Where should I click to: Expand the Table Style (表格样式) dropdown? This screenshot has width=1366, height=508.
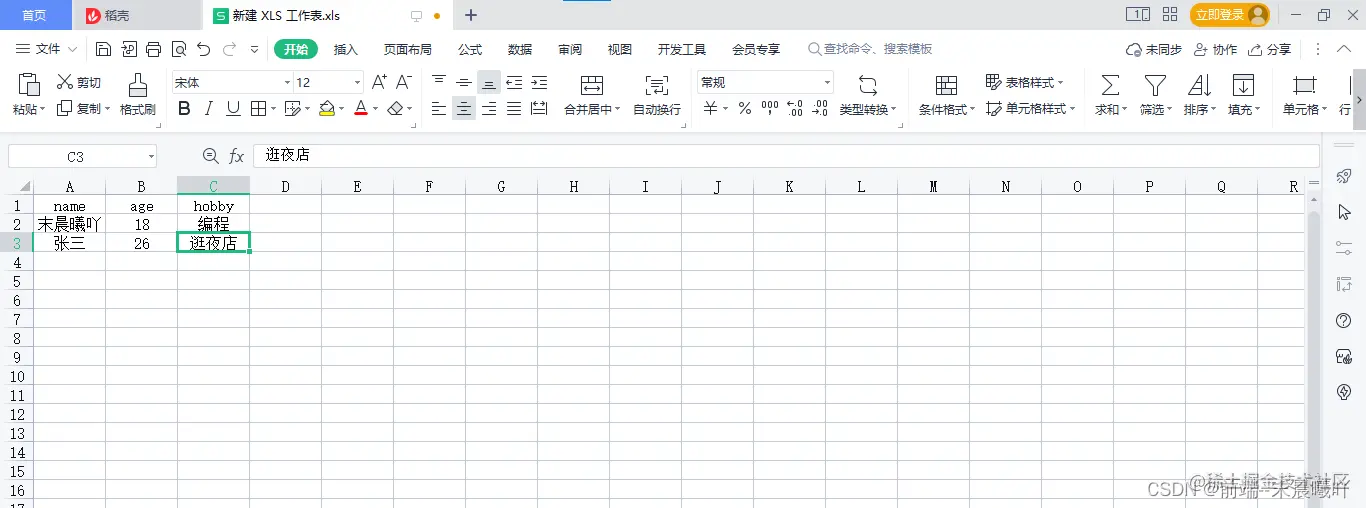click(x=1060, y=83)
